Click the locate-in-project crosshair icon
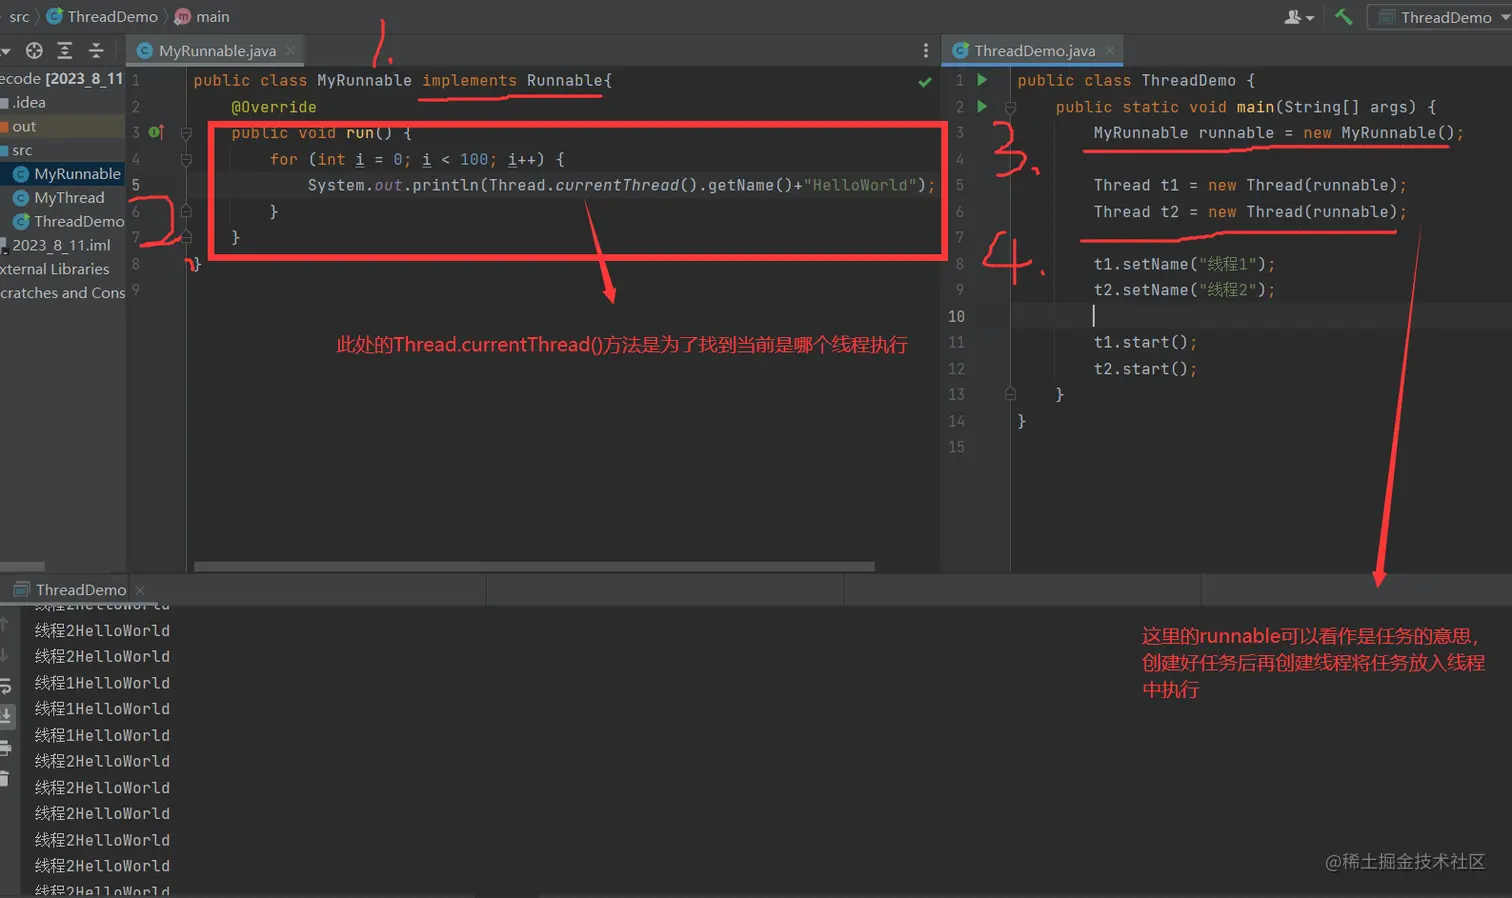The width and height of the screenshot is (1512, 898). [34, 50]
